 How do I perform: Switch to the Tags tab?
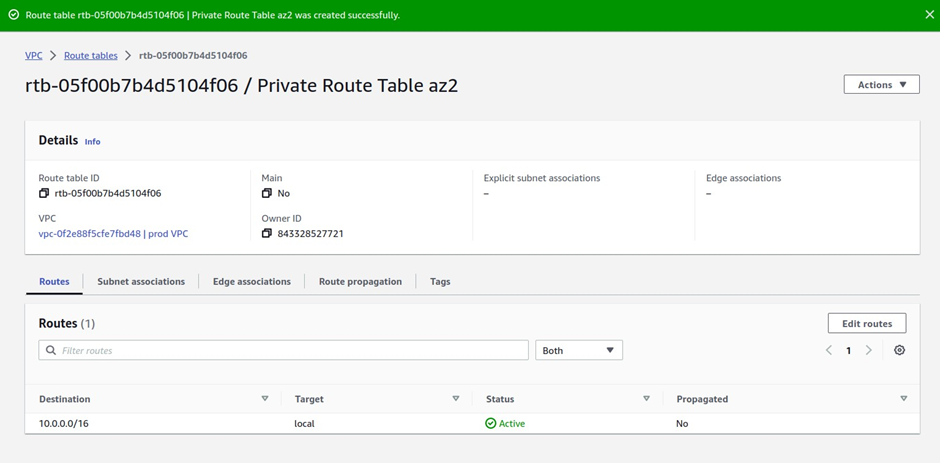pyautogui.click(x=440, y=281)
